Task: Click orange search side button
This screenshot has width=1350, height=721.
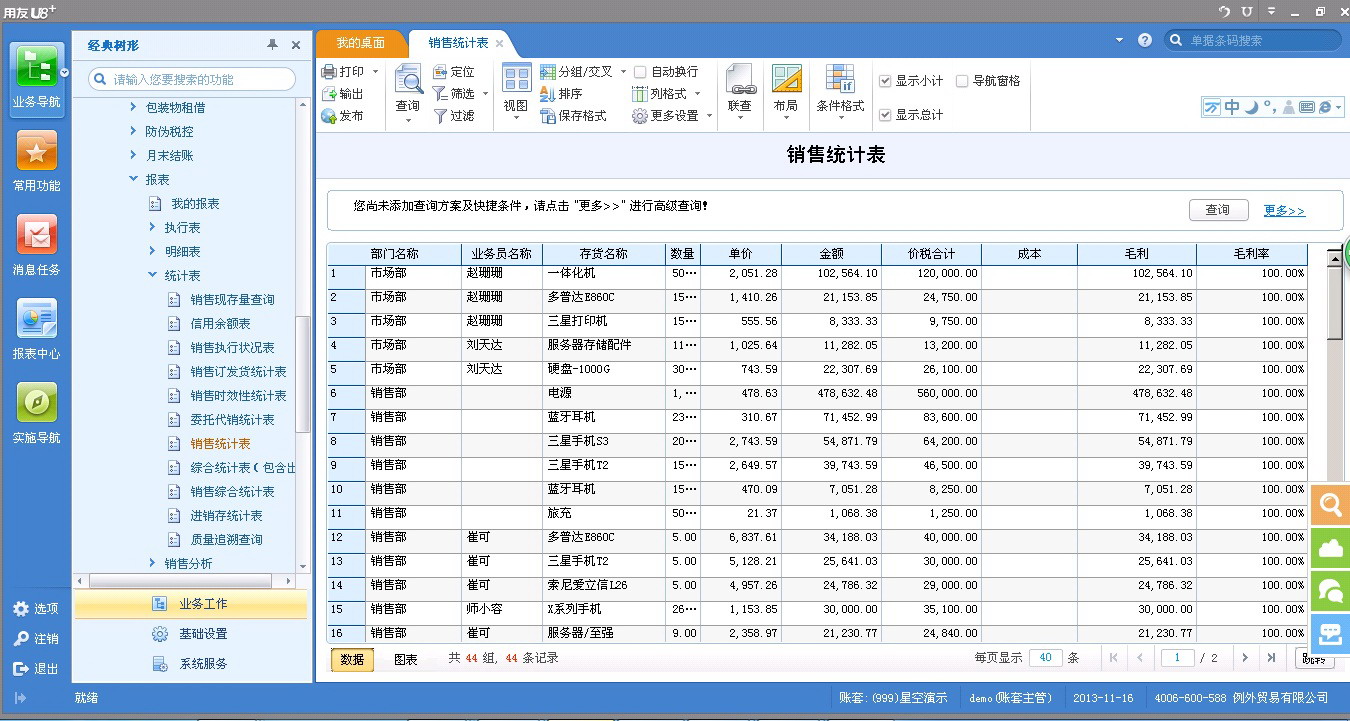Action: coord(1331,506)
